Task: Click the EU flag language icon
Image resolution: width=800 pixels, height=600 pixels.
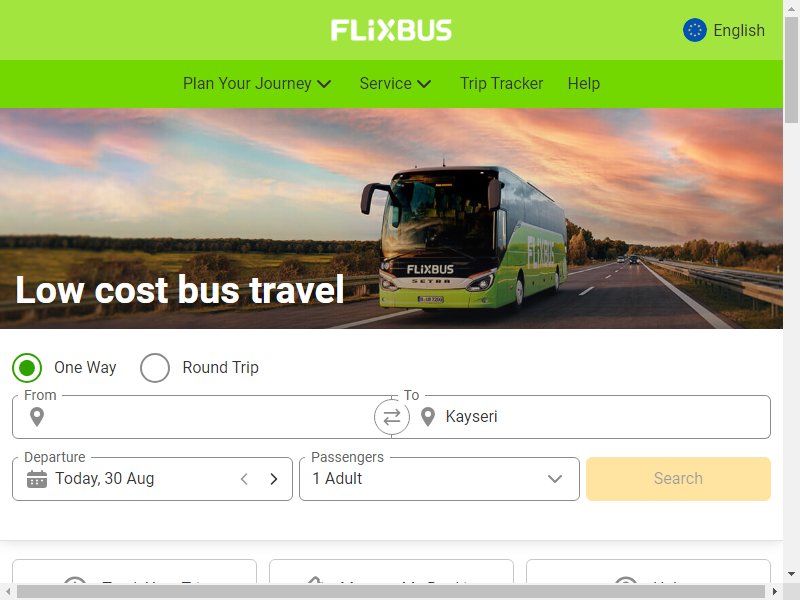Action: (694, 30)
